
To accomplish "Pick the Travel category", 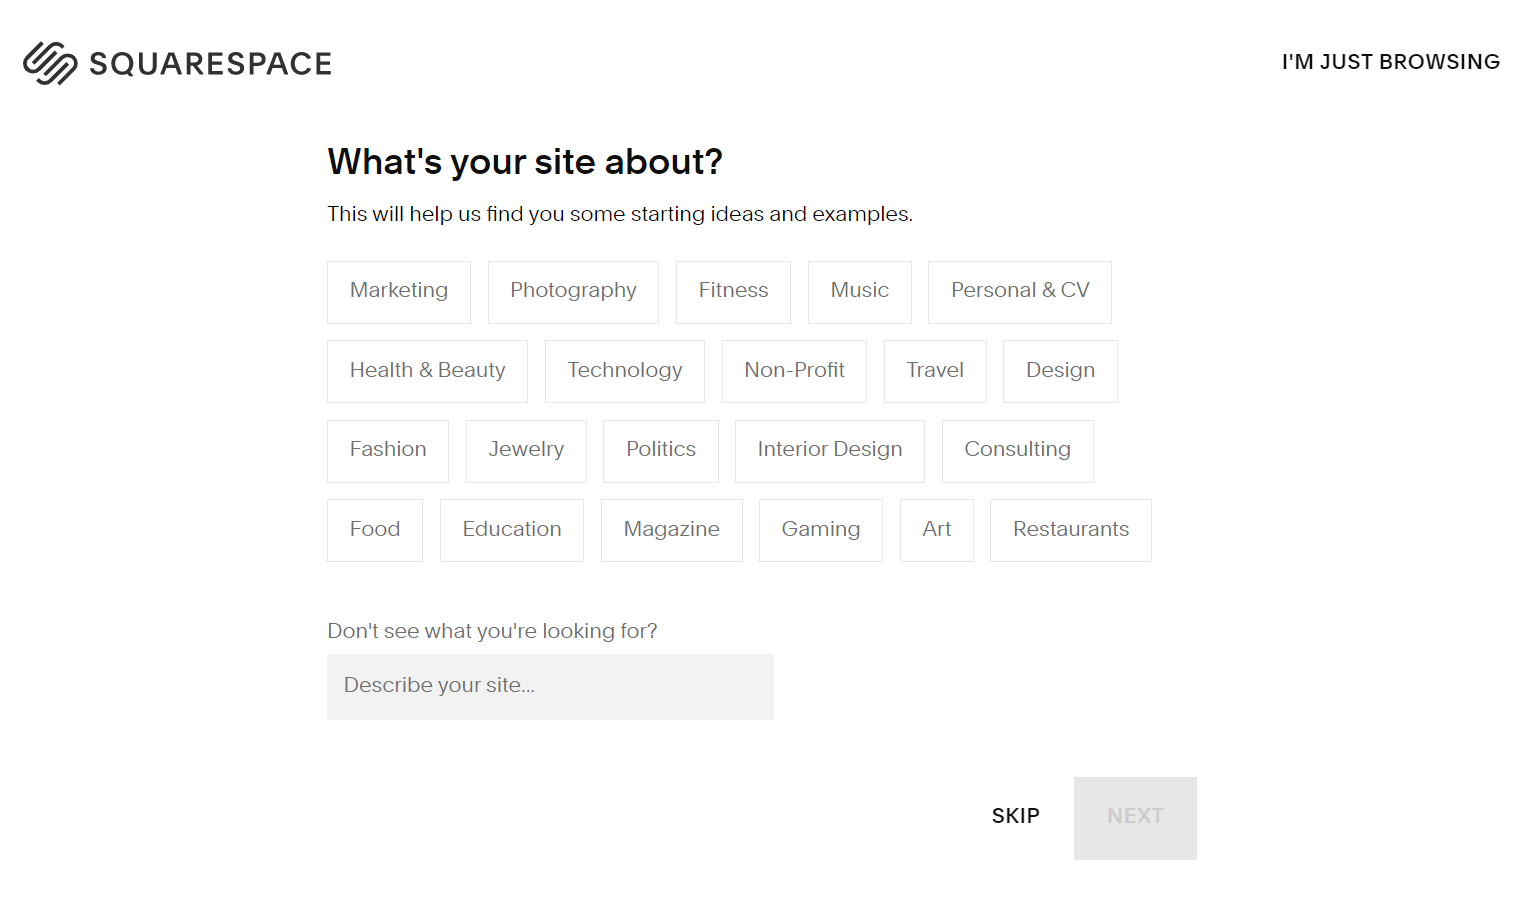I will click(x=934, y=370).
